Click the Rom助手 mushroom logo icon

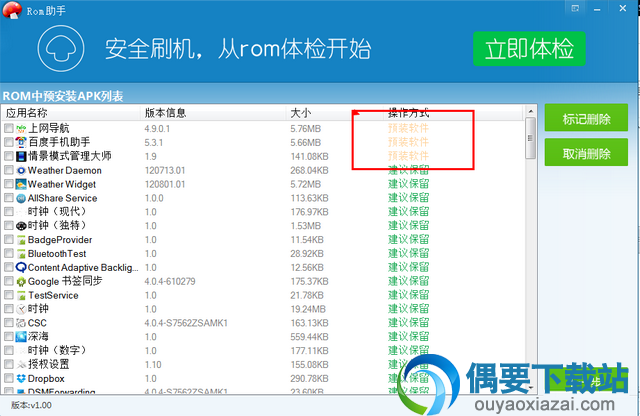[x=11, y=10]
